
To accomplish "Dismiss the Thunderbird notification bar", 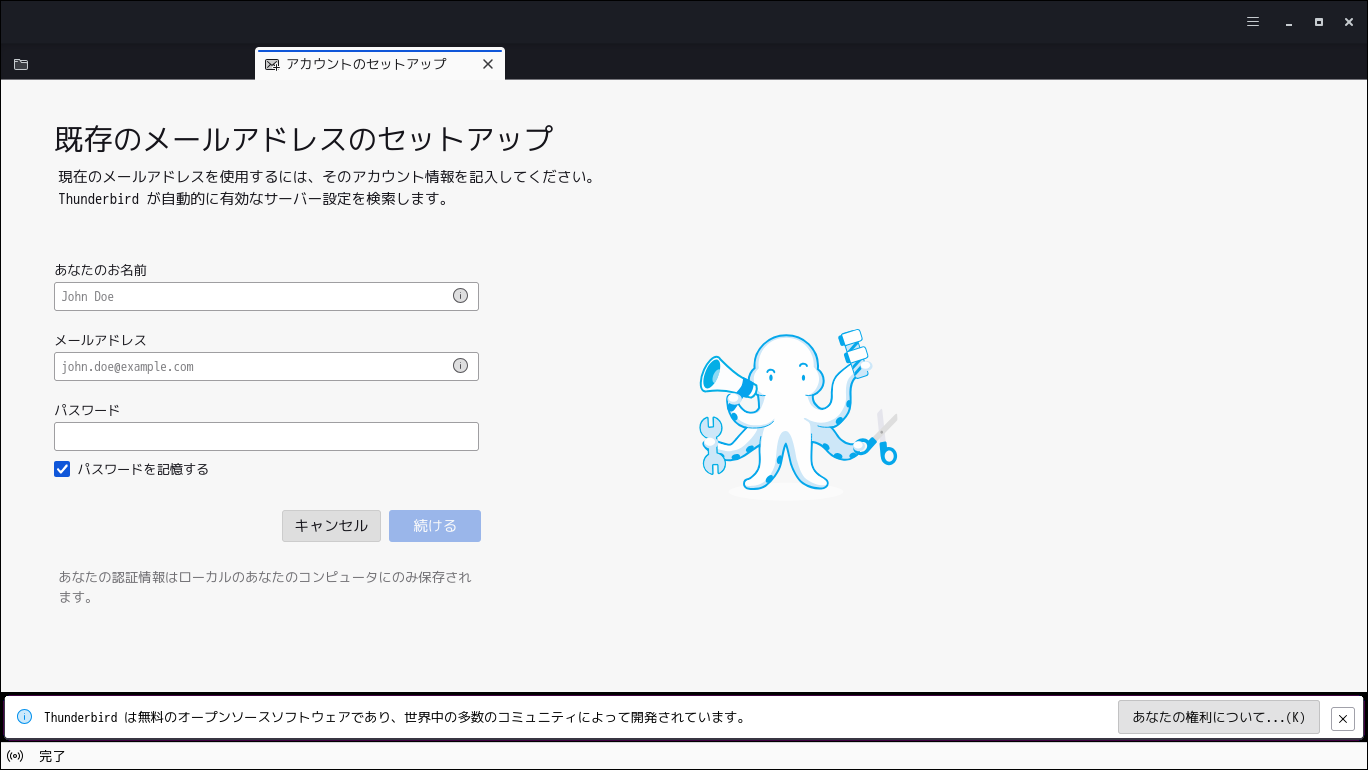I will click(x=1343, y=718).
